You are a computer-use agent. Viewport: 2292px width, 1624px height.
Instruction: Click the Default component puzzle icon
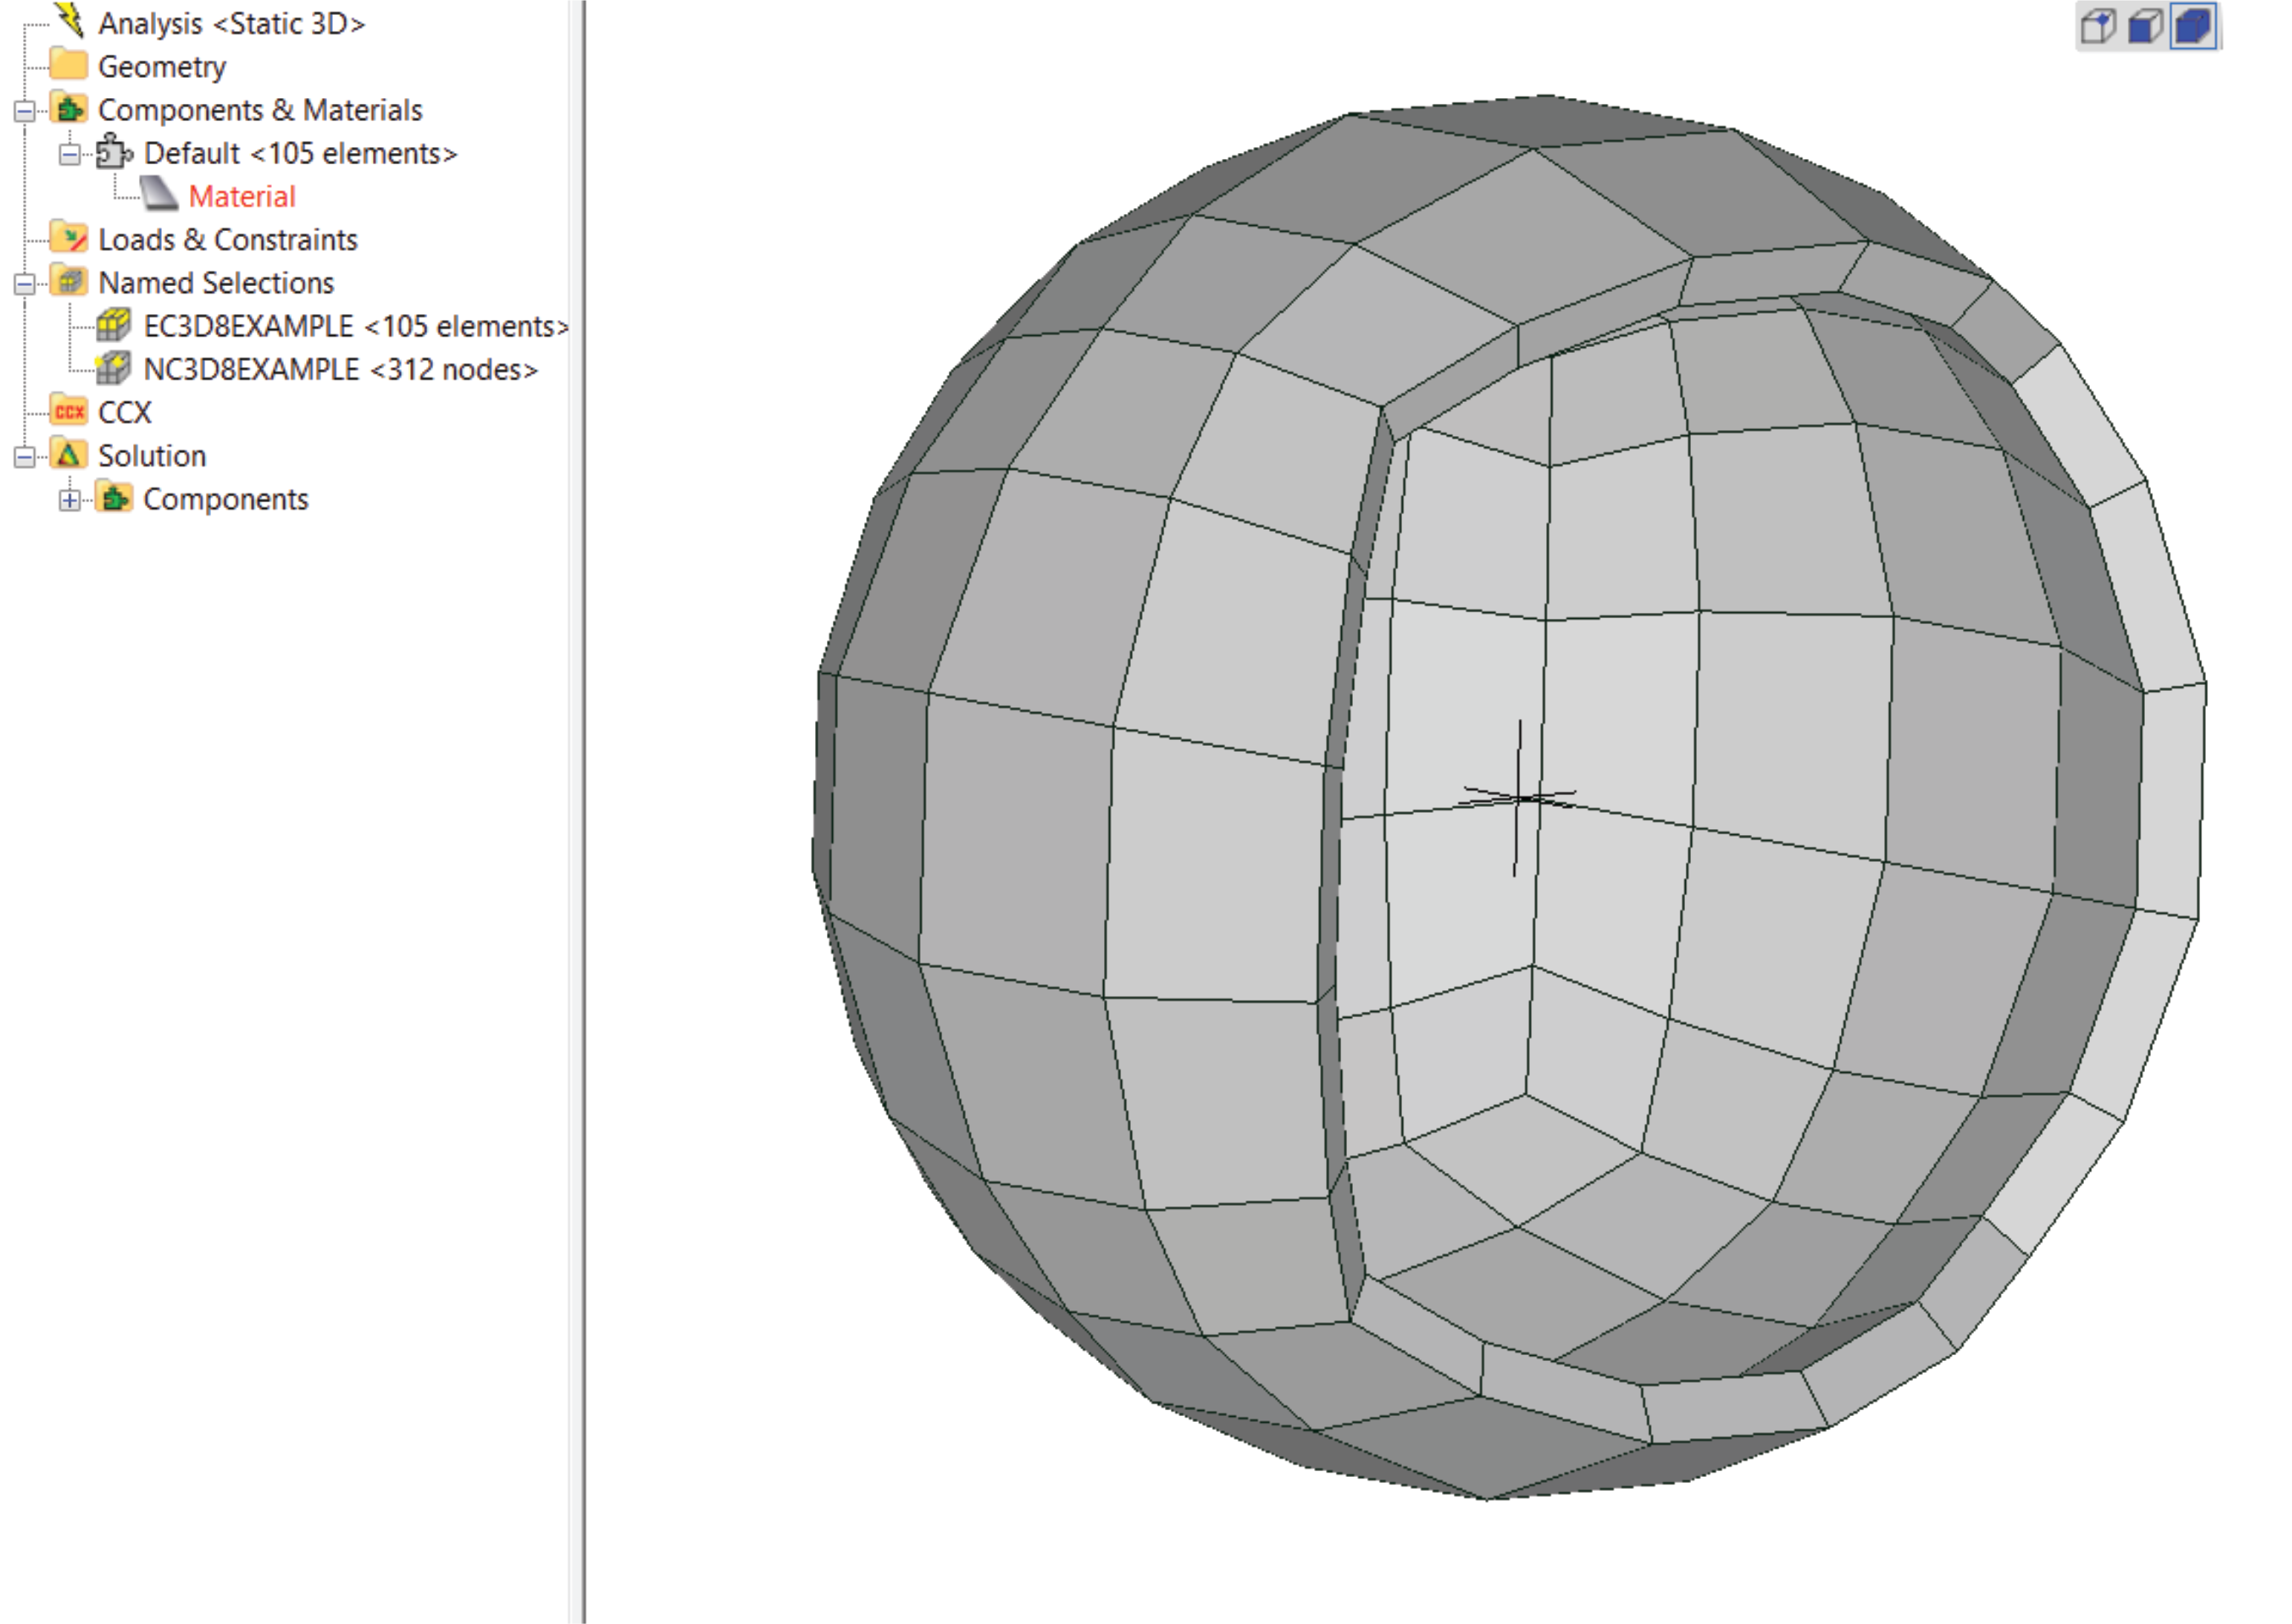click(x=114, y=152)
